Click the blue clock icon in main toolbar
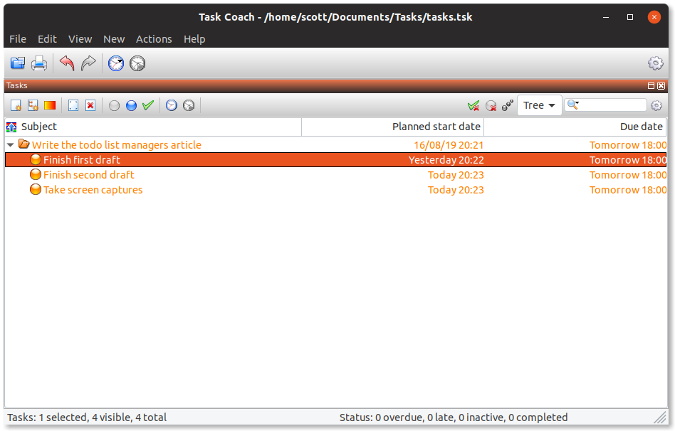 [x=116, y=63]
